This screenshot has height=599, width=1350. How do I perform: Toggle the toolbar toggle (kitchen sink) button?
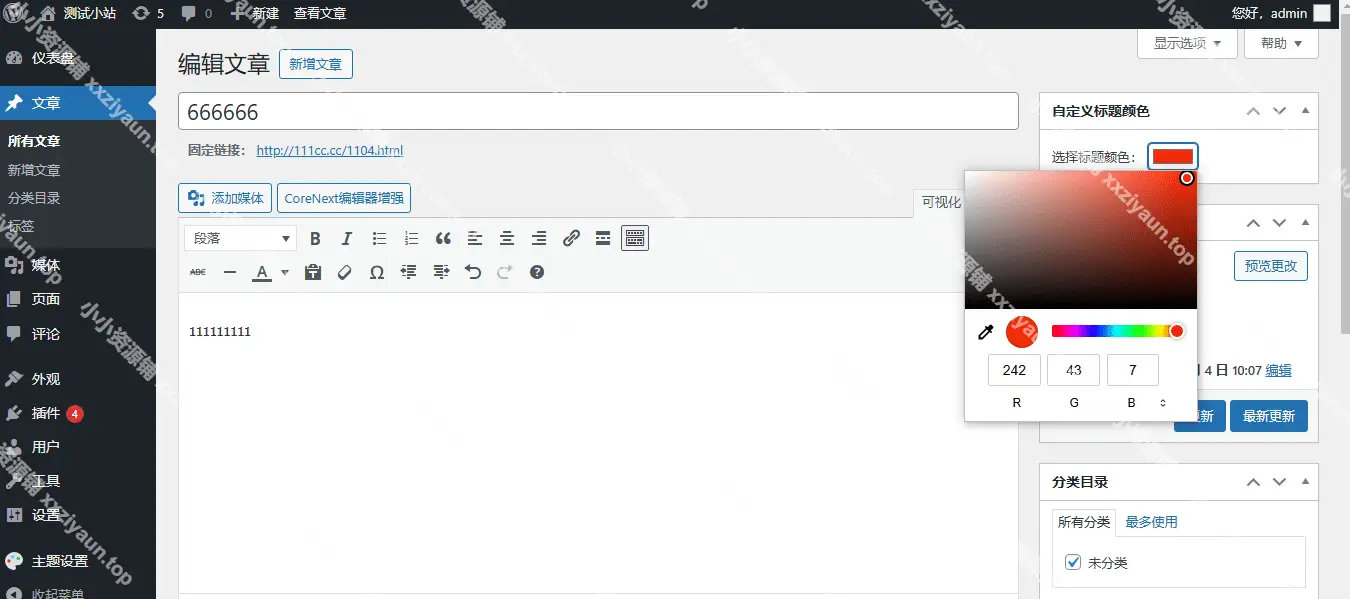pyautogui.click(x=635, y=238)
